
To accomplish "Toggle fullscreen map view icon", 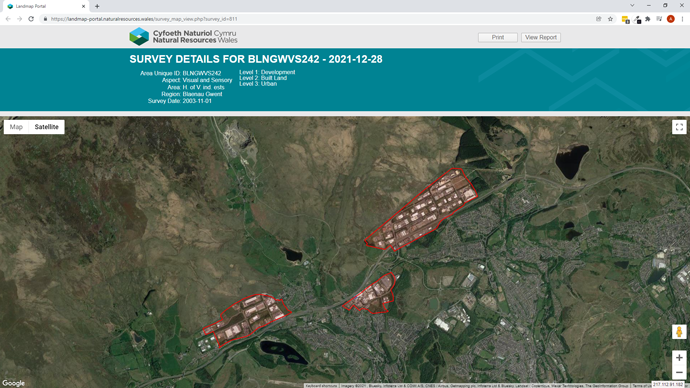I will click(x=679, y=127).
